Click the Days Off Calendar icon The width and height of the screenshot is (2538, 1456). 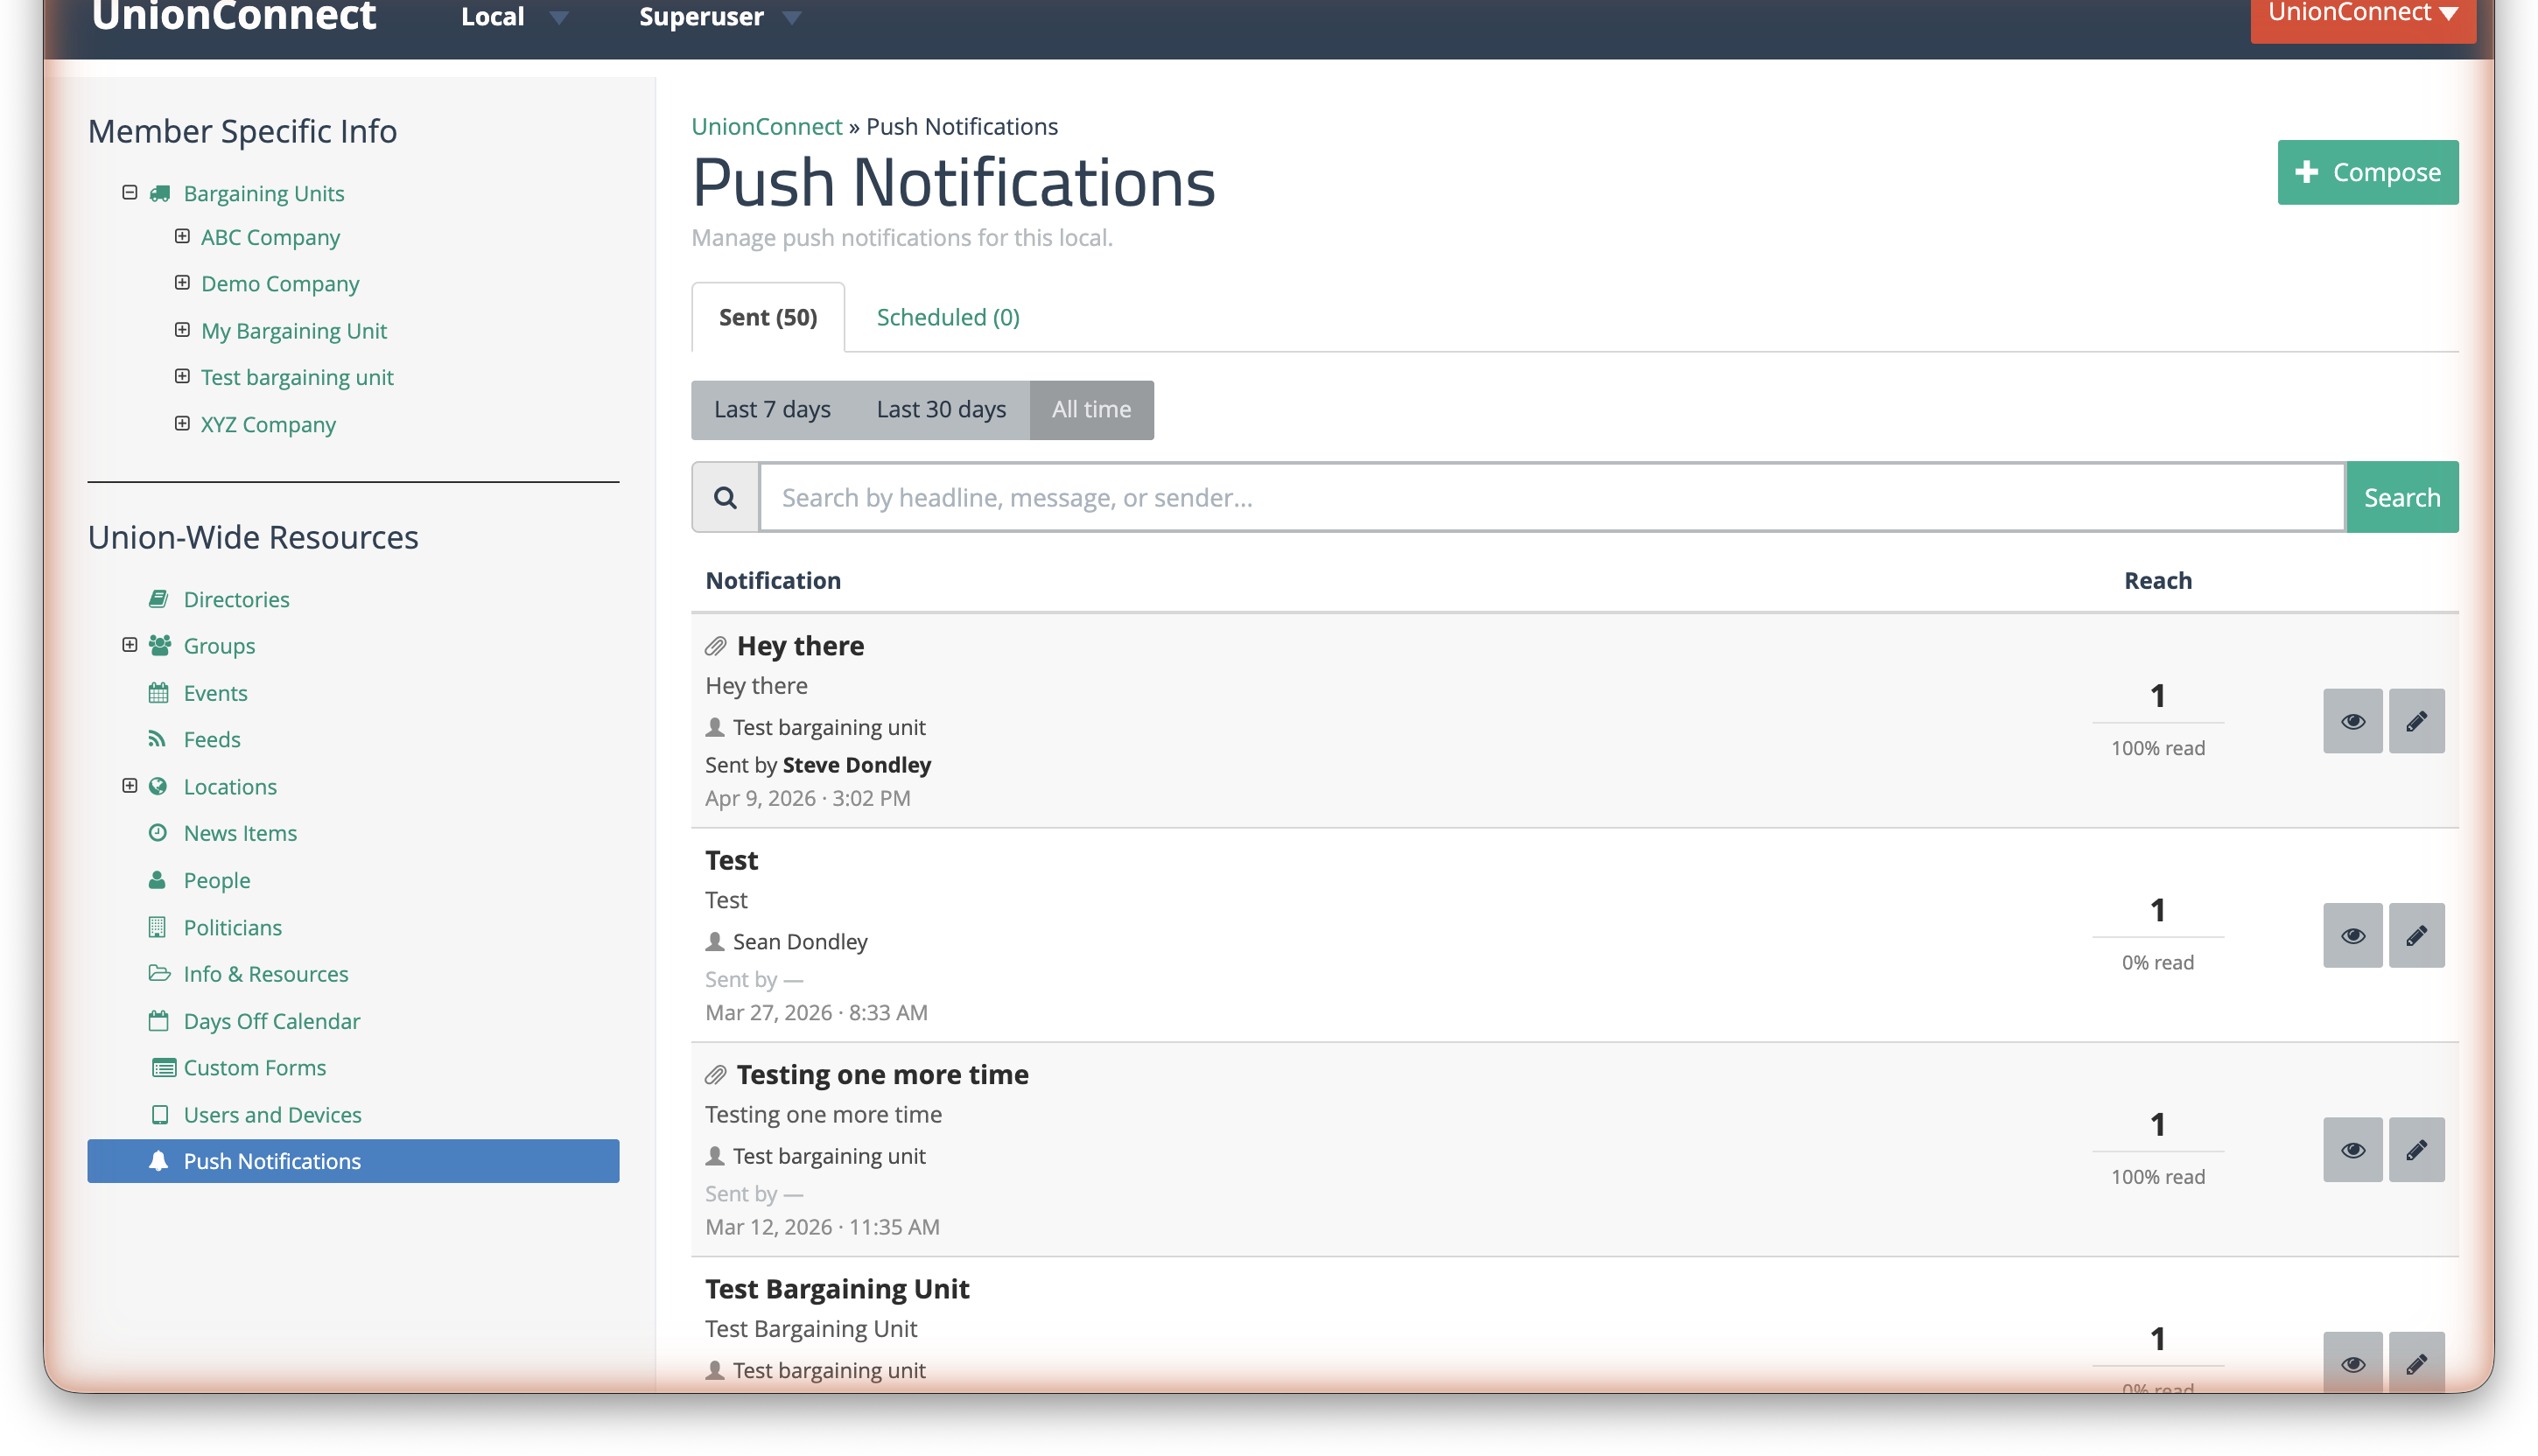point(158,1021)
